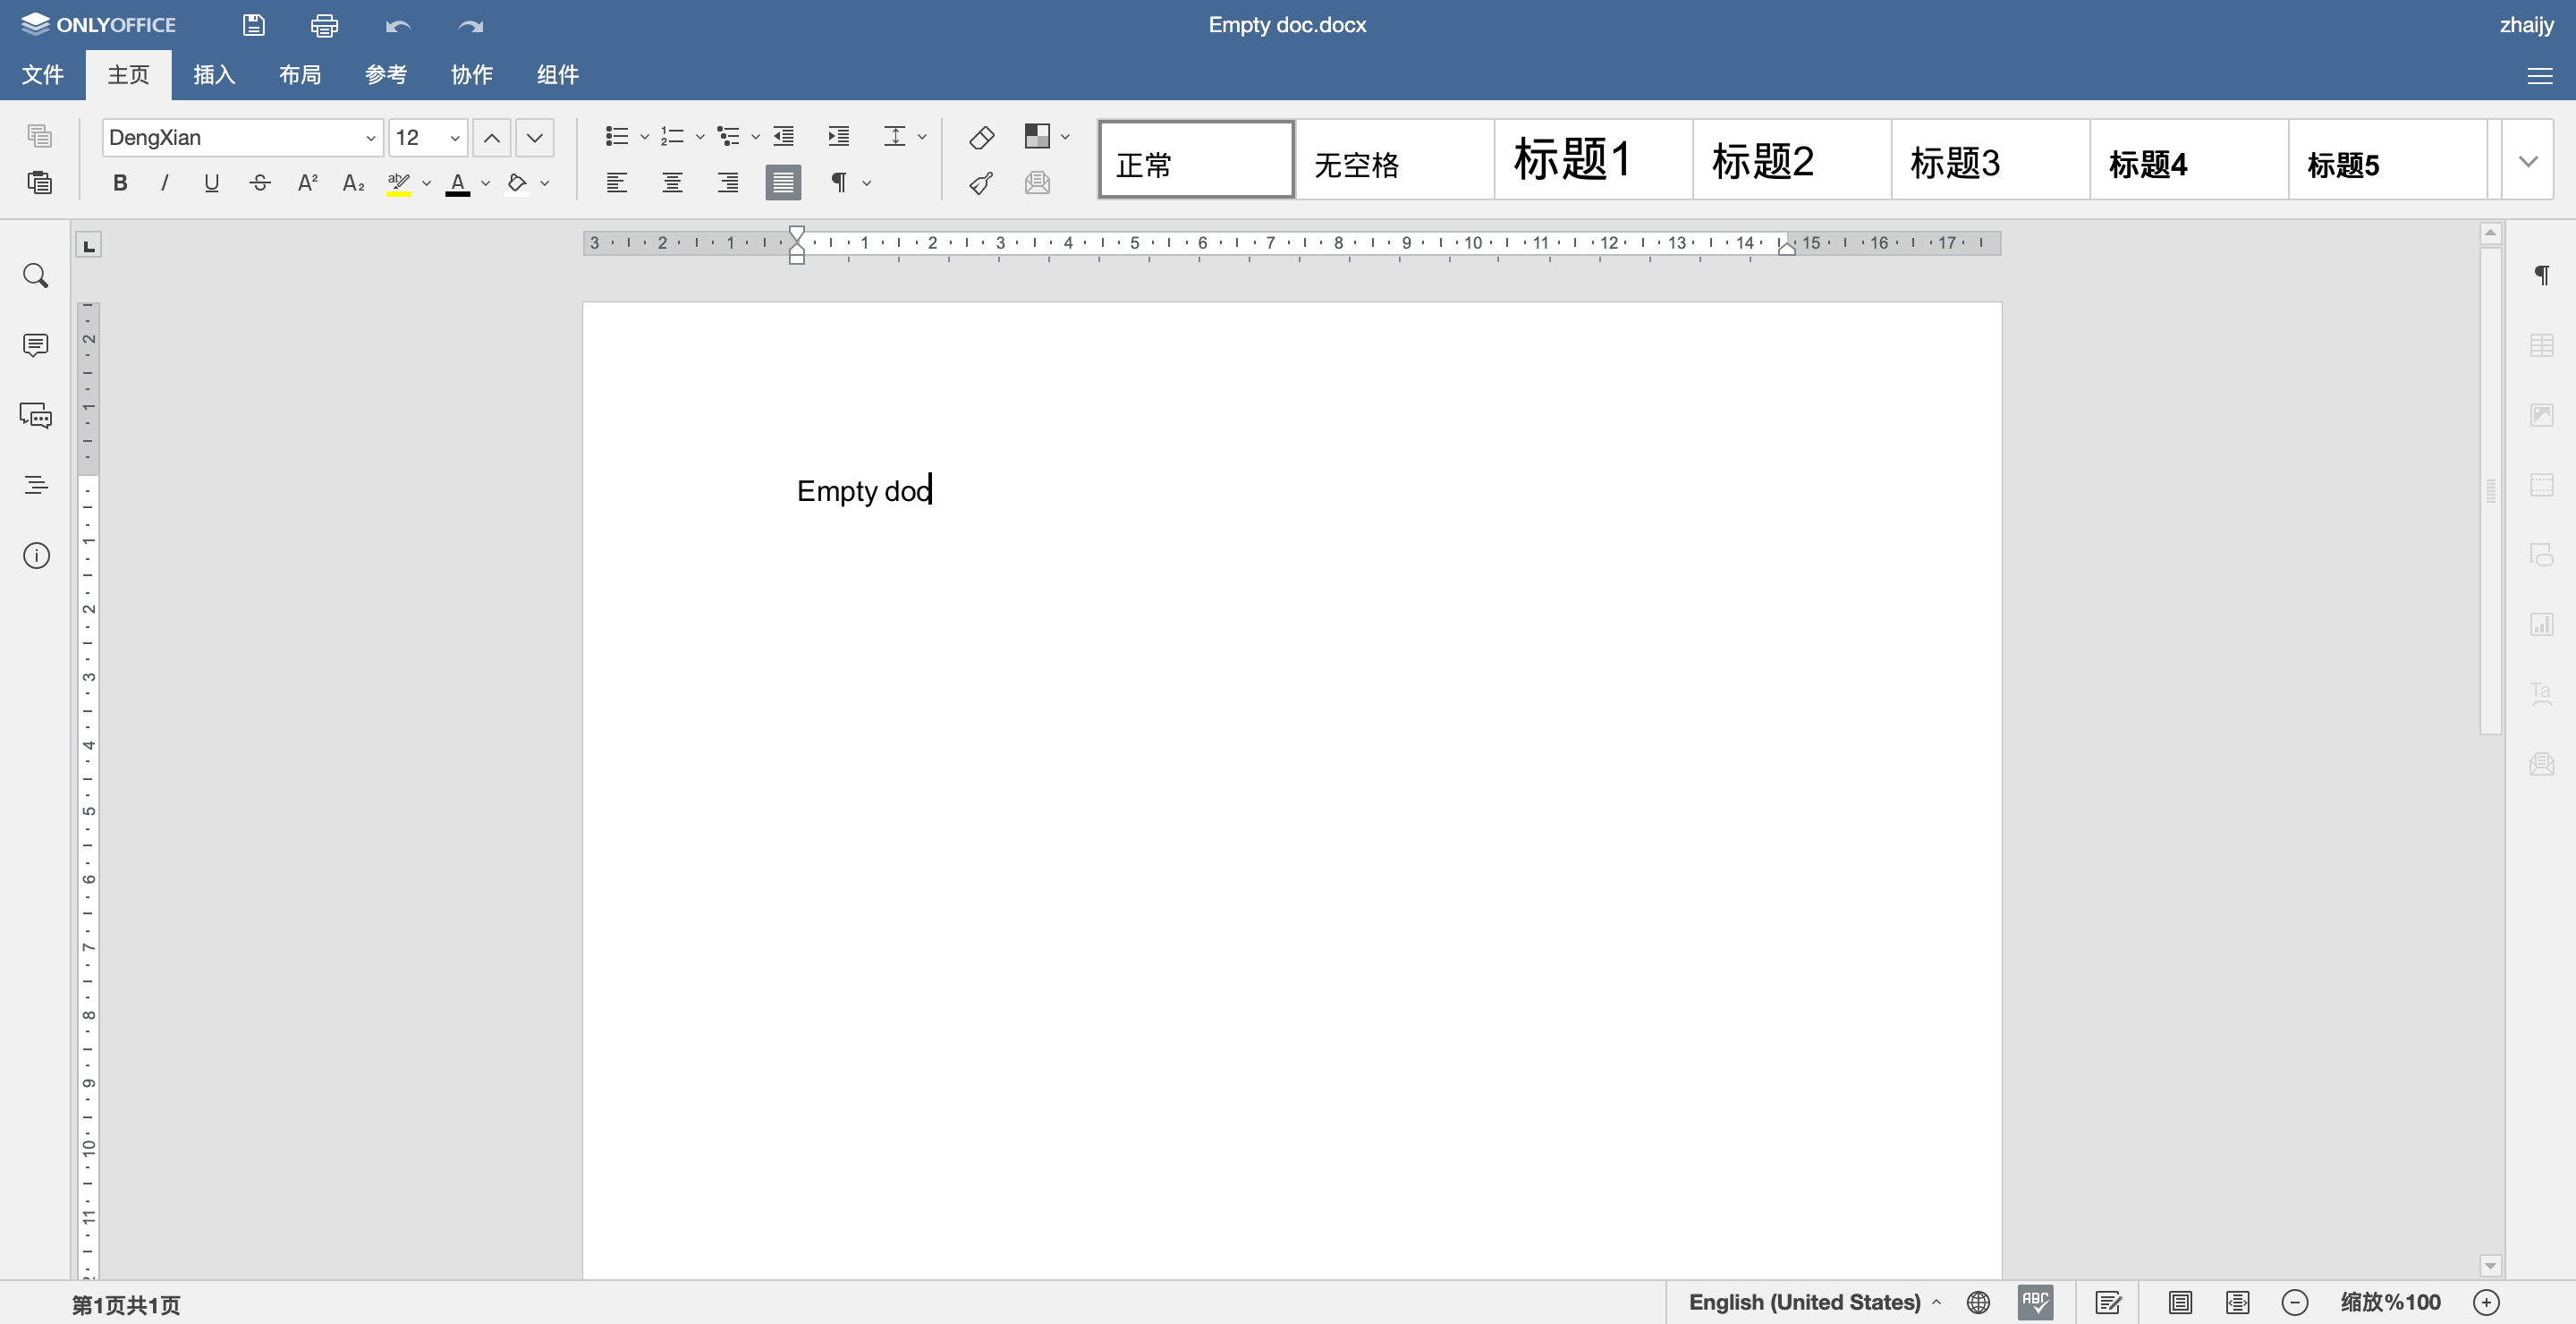Click the zoom out button in status bar

pyautogui.click(x=2295, y=1302)
